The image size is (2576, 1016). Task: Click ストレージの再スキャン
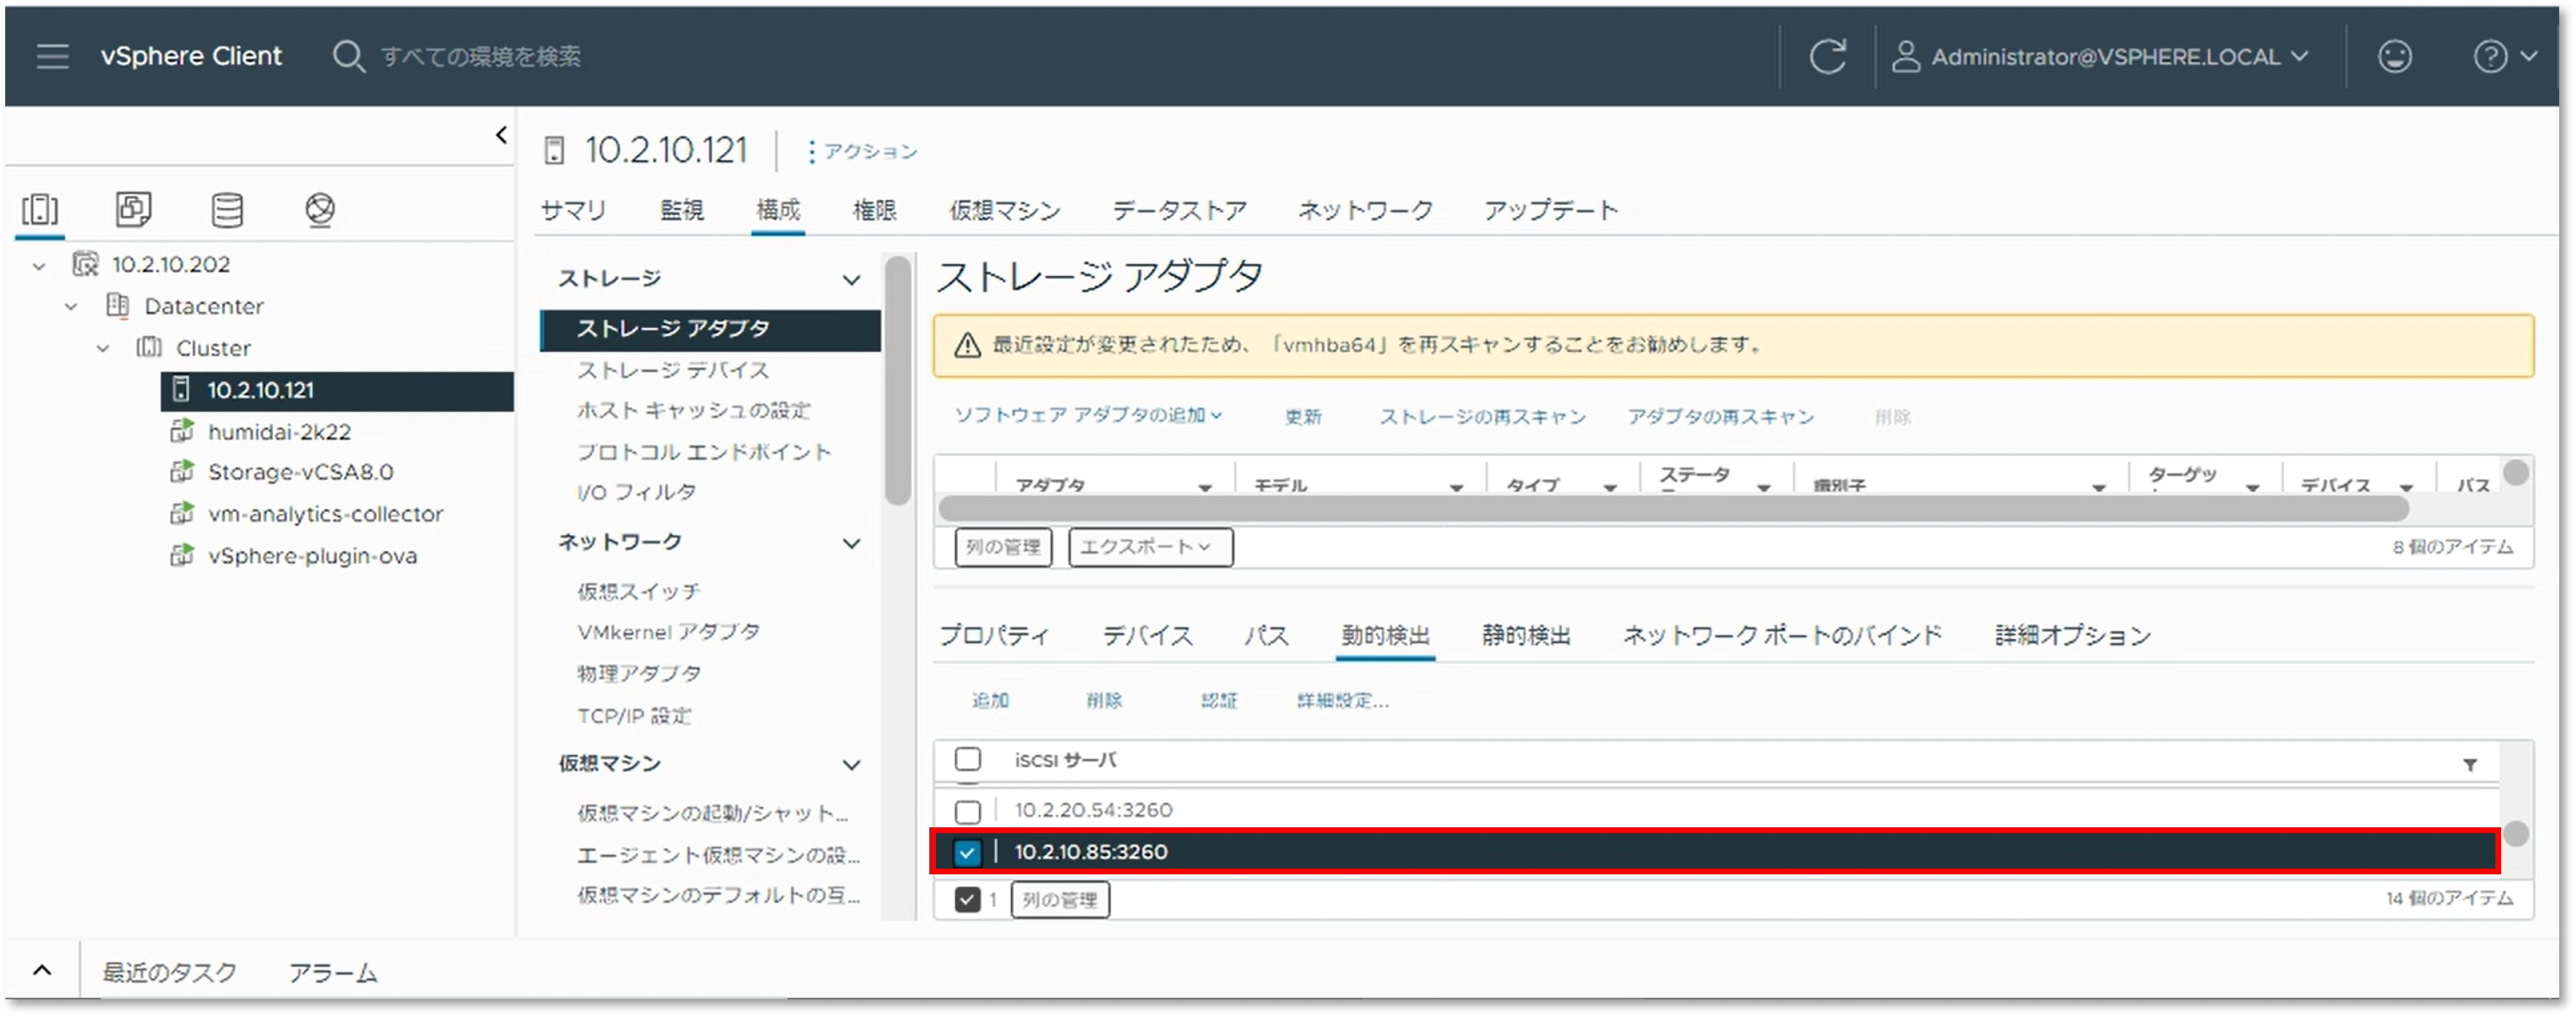click(1482, 416)
